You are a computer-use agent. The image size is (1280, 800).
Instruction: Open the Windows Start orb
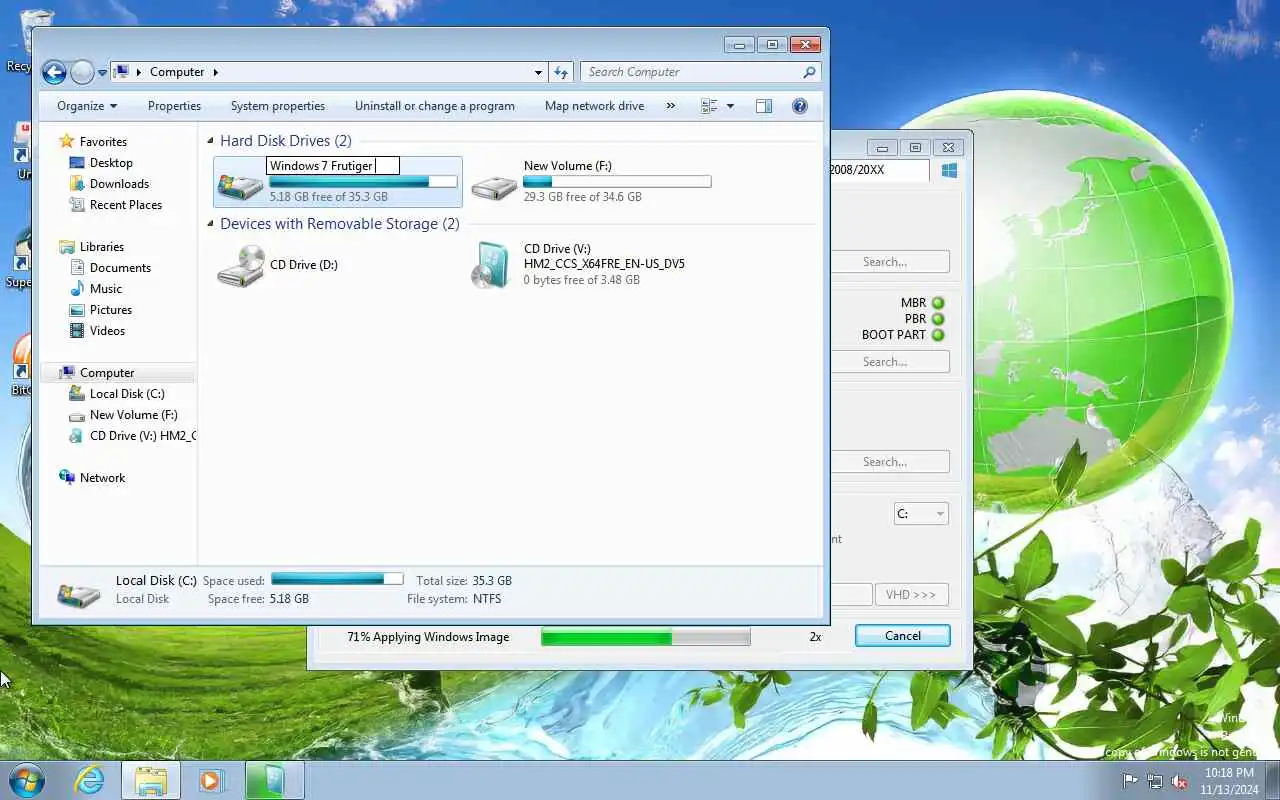coord(28,780)
